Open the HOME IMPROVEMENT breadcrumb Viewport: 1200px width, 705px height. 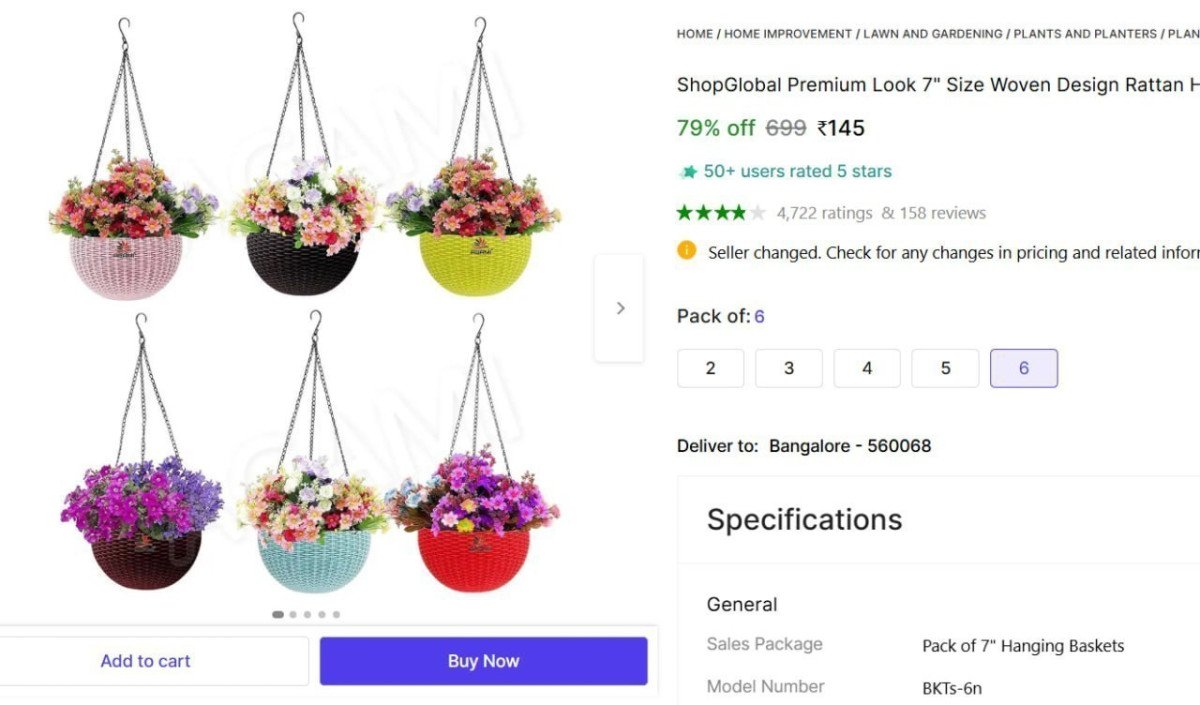click(x=791, y=33)
